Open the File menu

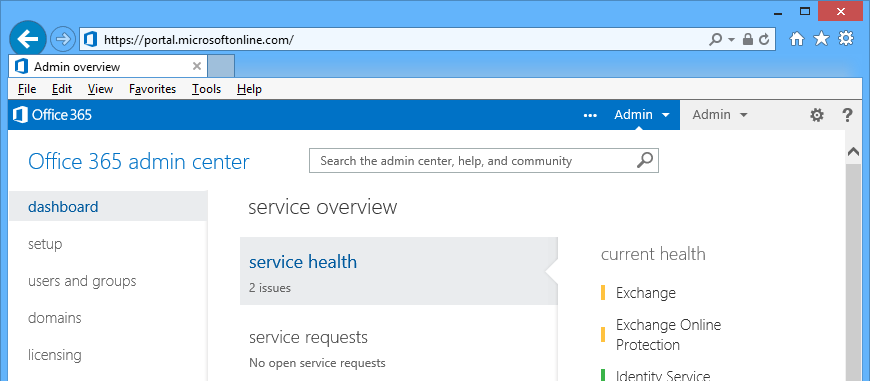pos(27,89)
